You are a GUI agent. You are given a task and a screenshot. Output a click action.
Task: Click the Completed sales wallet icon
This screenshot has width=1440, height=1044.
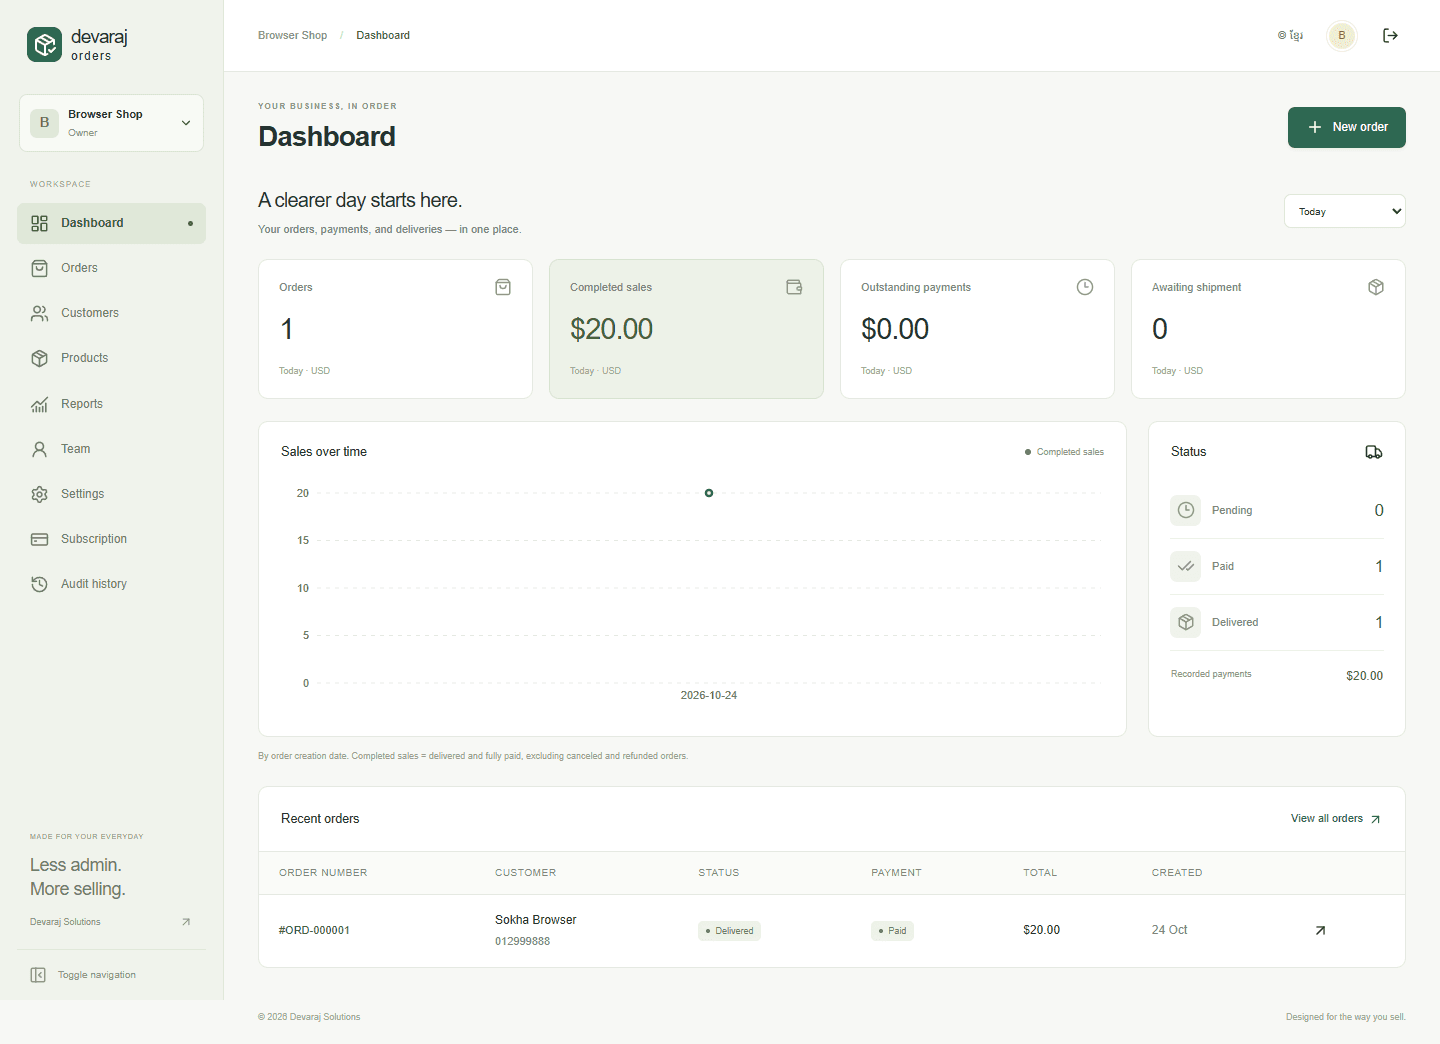(x=794, y=287)
